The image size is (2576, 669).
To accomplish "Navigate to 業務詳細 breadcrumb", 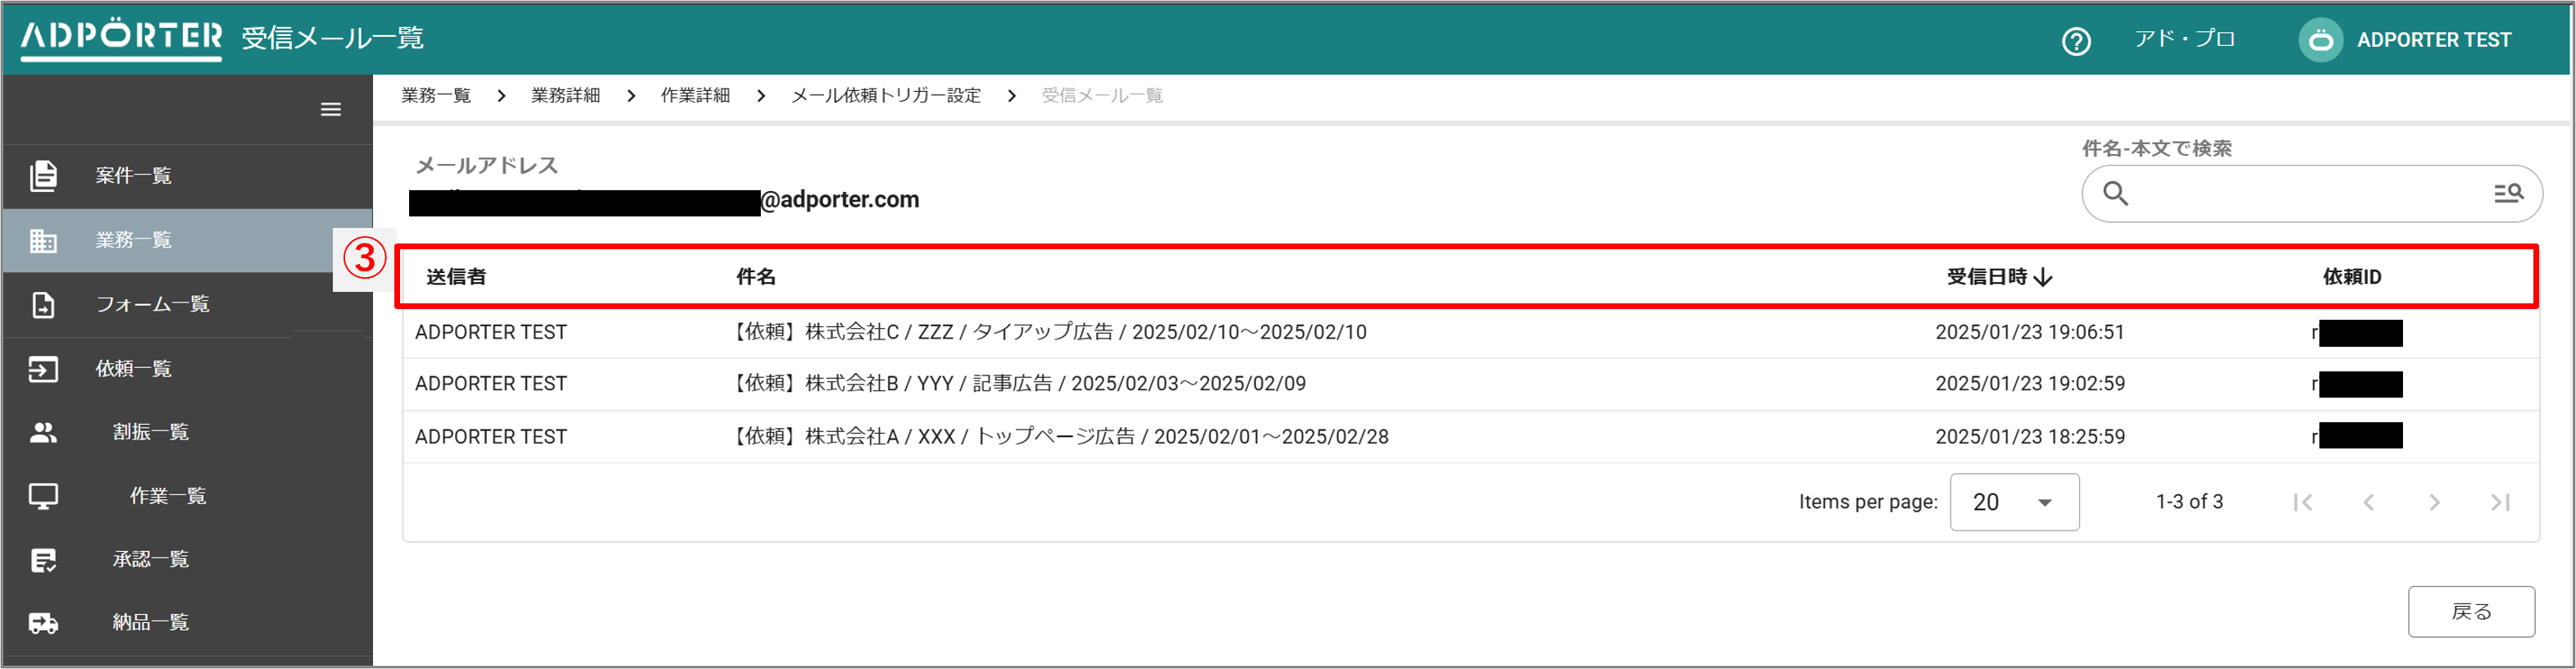I will pos(565,95).
